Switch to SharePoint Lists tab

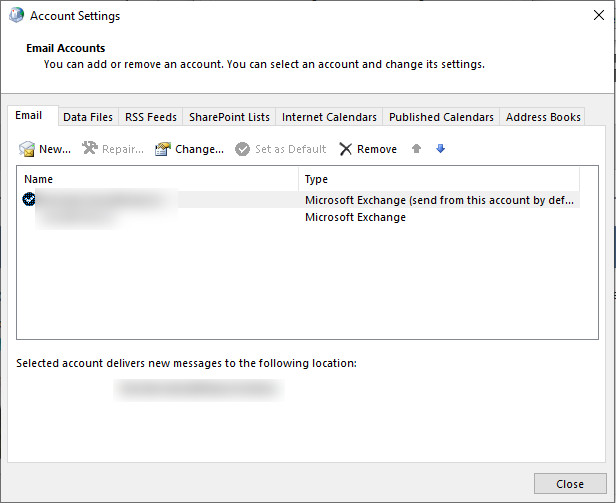click(229, 117)
